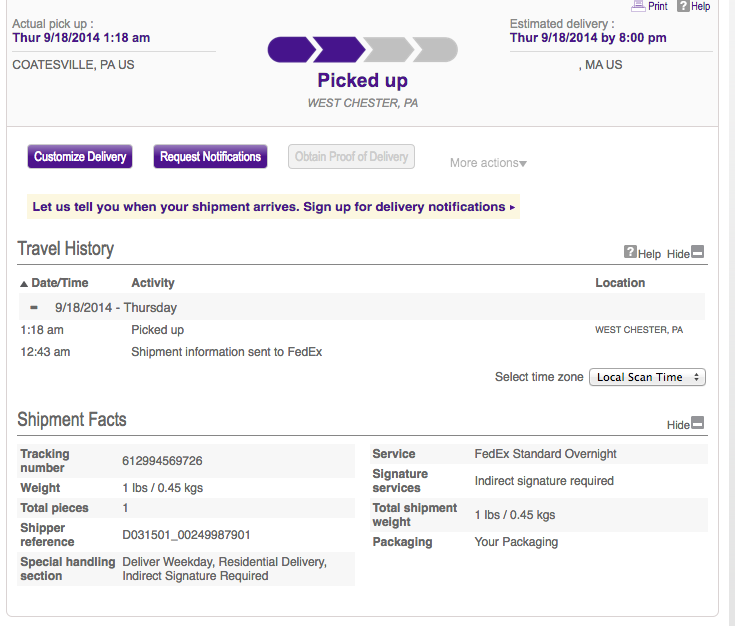Click the Activity column header
The image size is (735, 626).
point(153,283)
